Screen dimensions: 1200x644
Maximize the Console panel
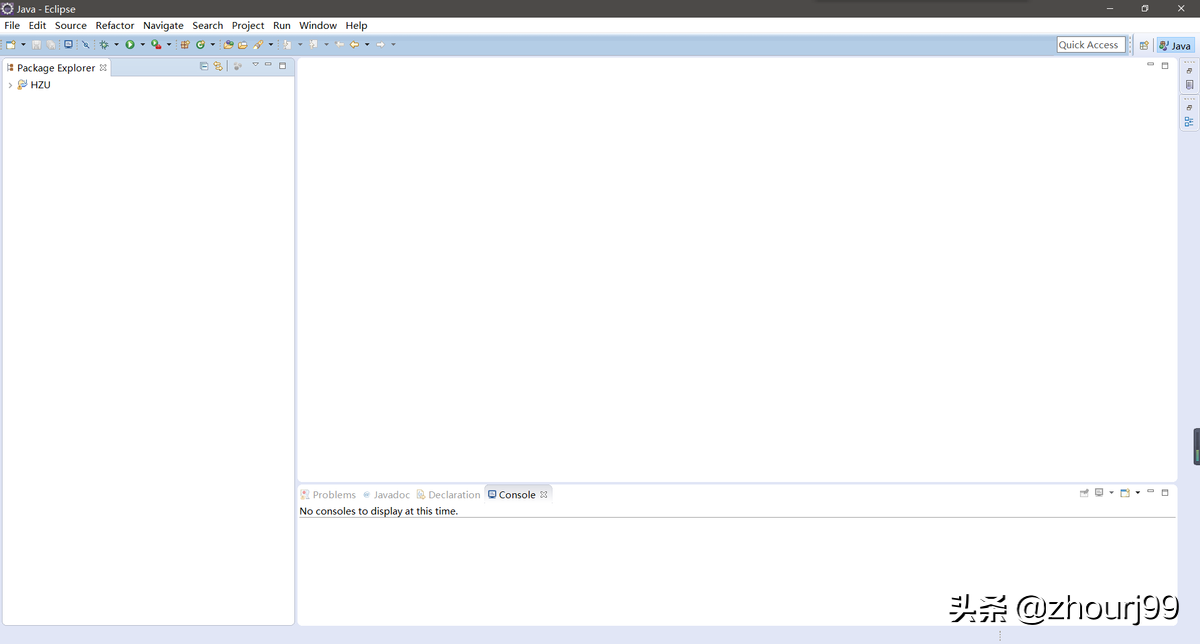(x=1165, y=492)
